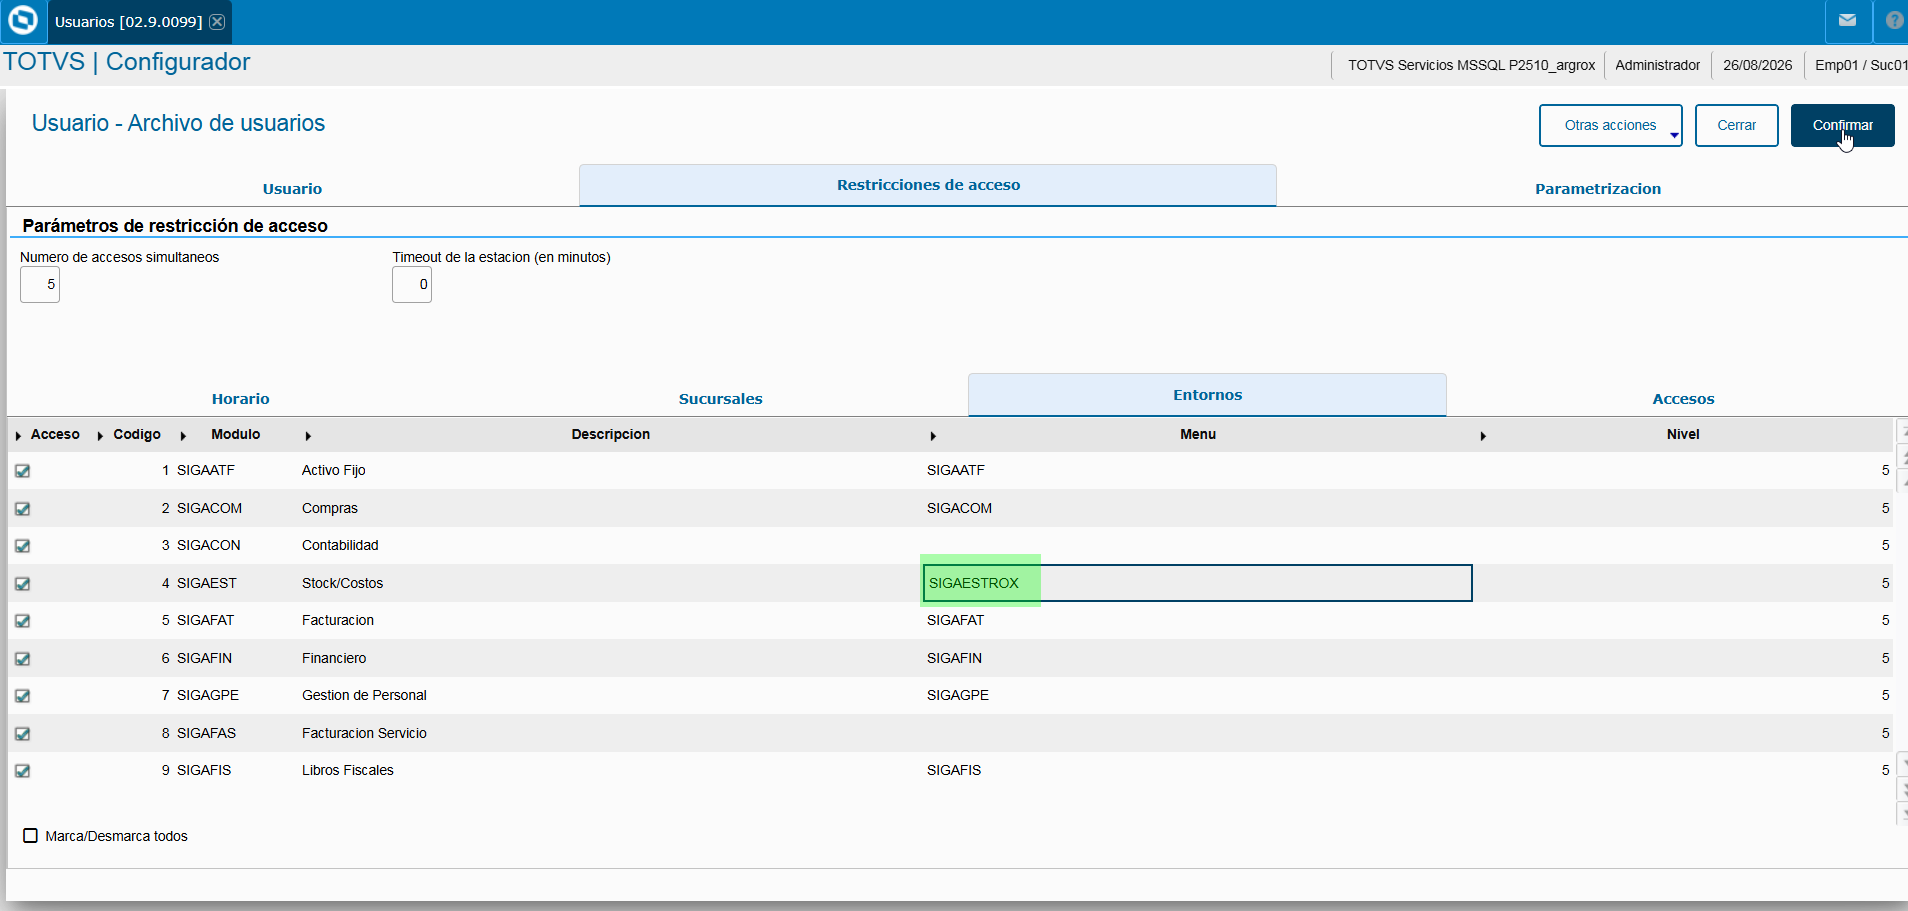1908x911 pixels.
Task: Click the Facturacion Servicio description cell
Action: [364, 733]
